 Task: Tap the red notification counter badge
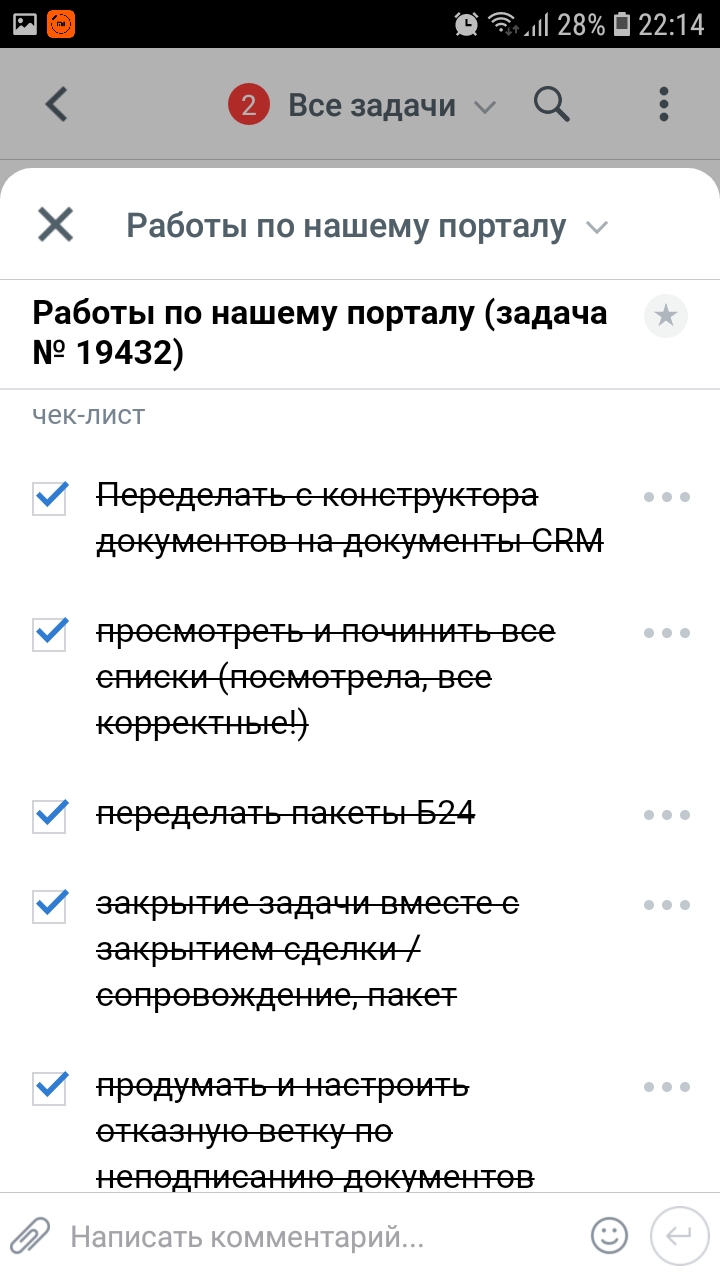249,105
